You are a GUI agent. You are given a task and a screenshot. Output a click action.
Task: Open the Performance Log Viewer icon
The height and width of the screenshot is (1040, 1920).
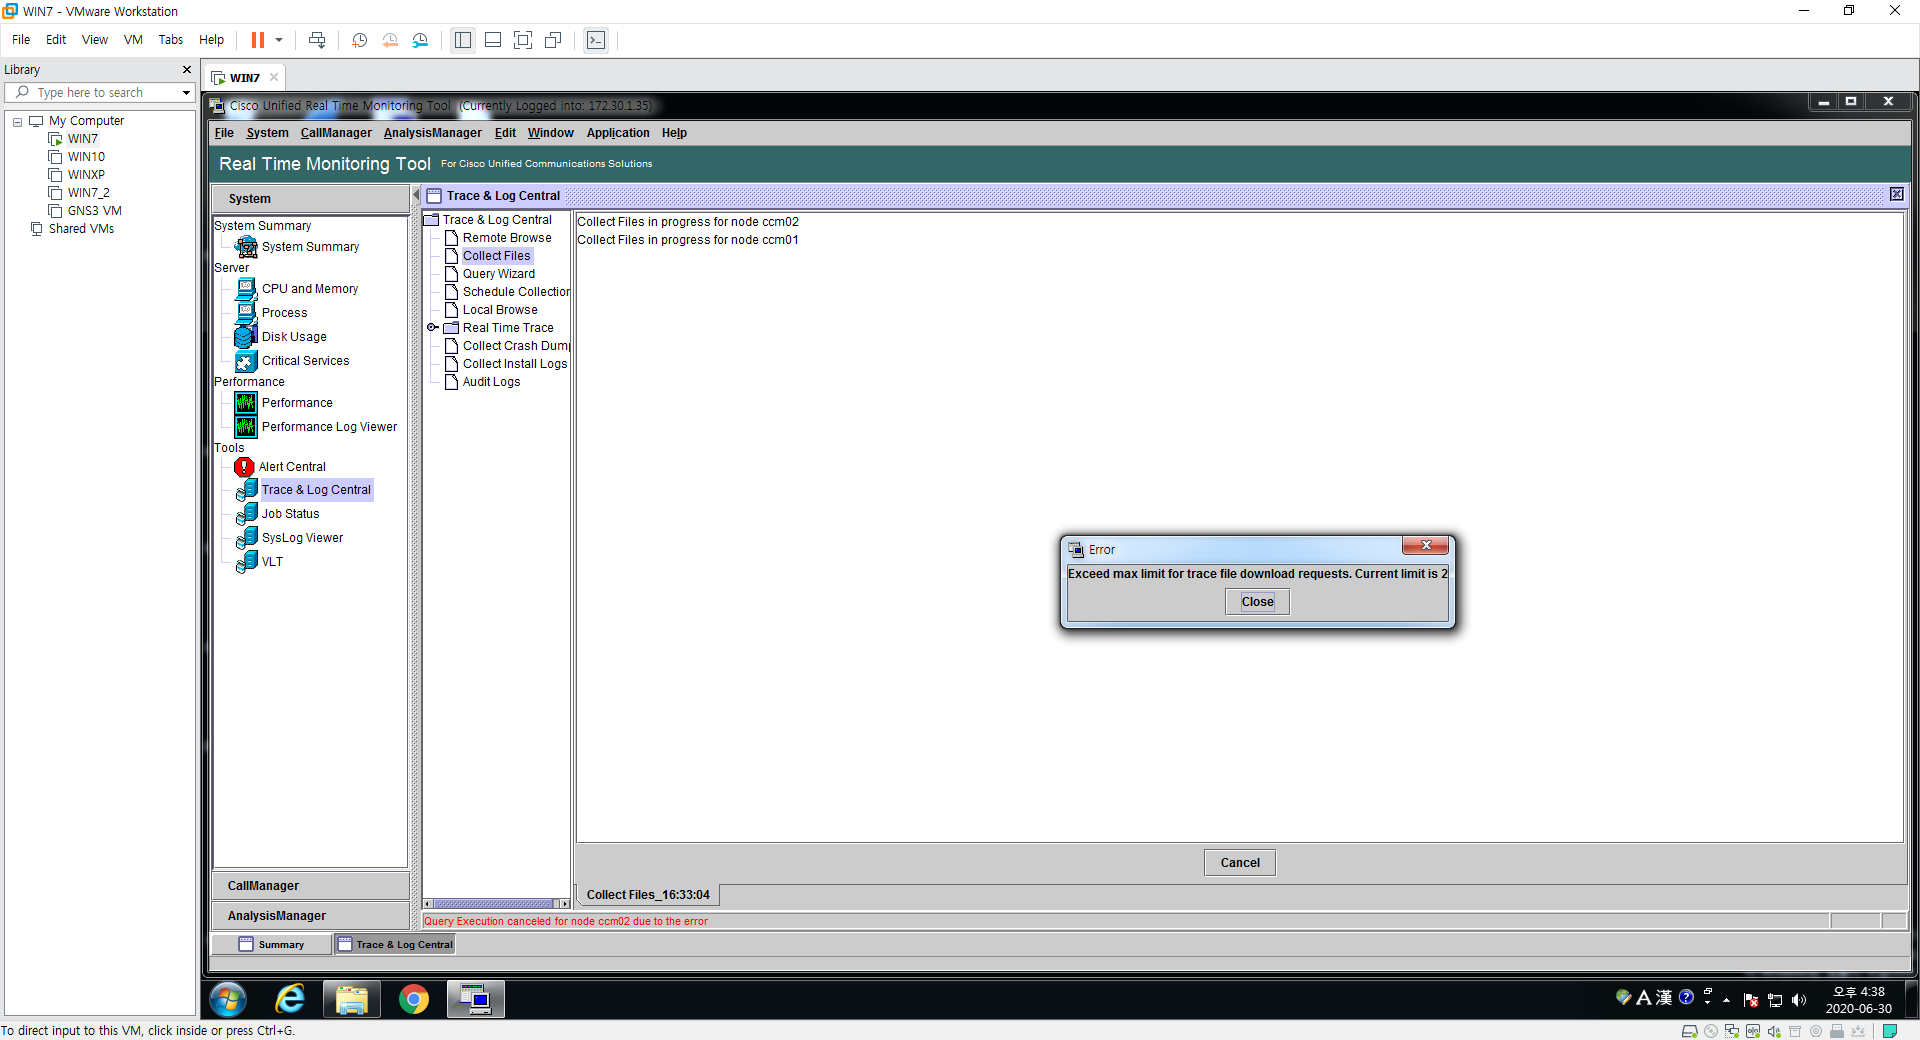click(x=246, y=427)
